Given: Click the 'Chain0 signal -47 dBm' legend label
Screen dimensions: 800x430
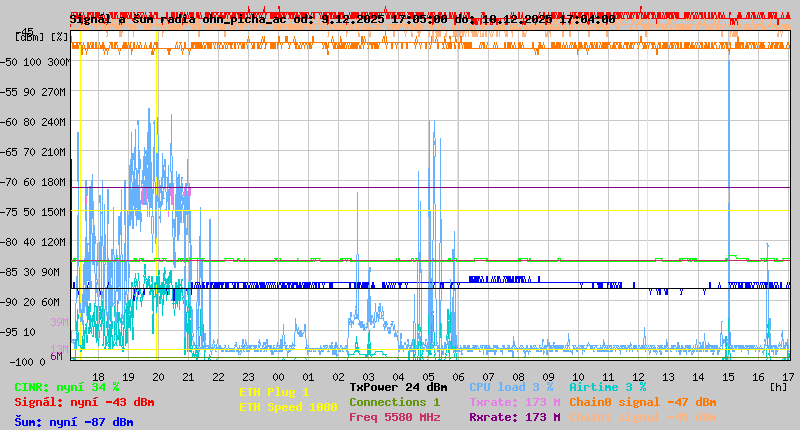Looking at the screenshot, I should [x=643, y=402].
